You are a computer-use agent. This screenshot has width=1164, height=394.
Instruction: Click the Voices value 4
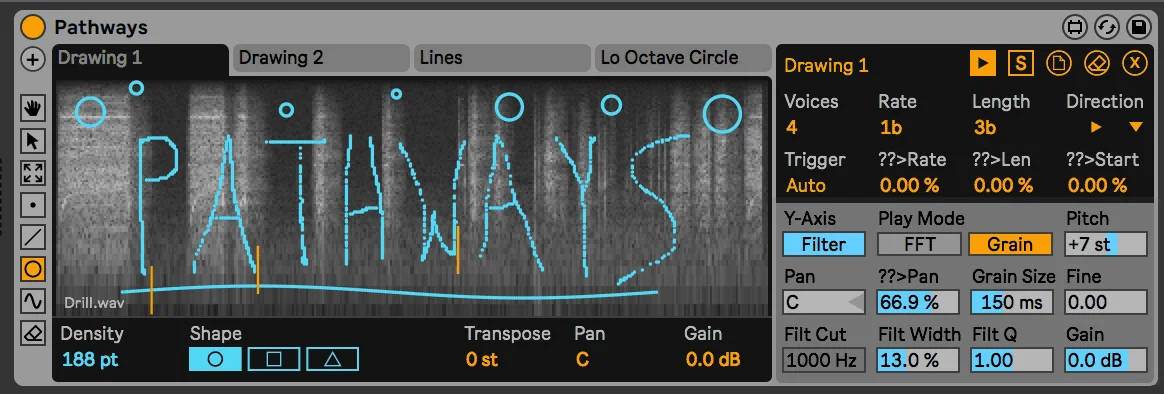[791, 128]
